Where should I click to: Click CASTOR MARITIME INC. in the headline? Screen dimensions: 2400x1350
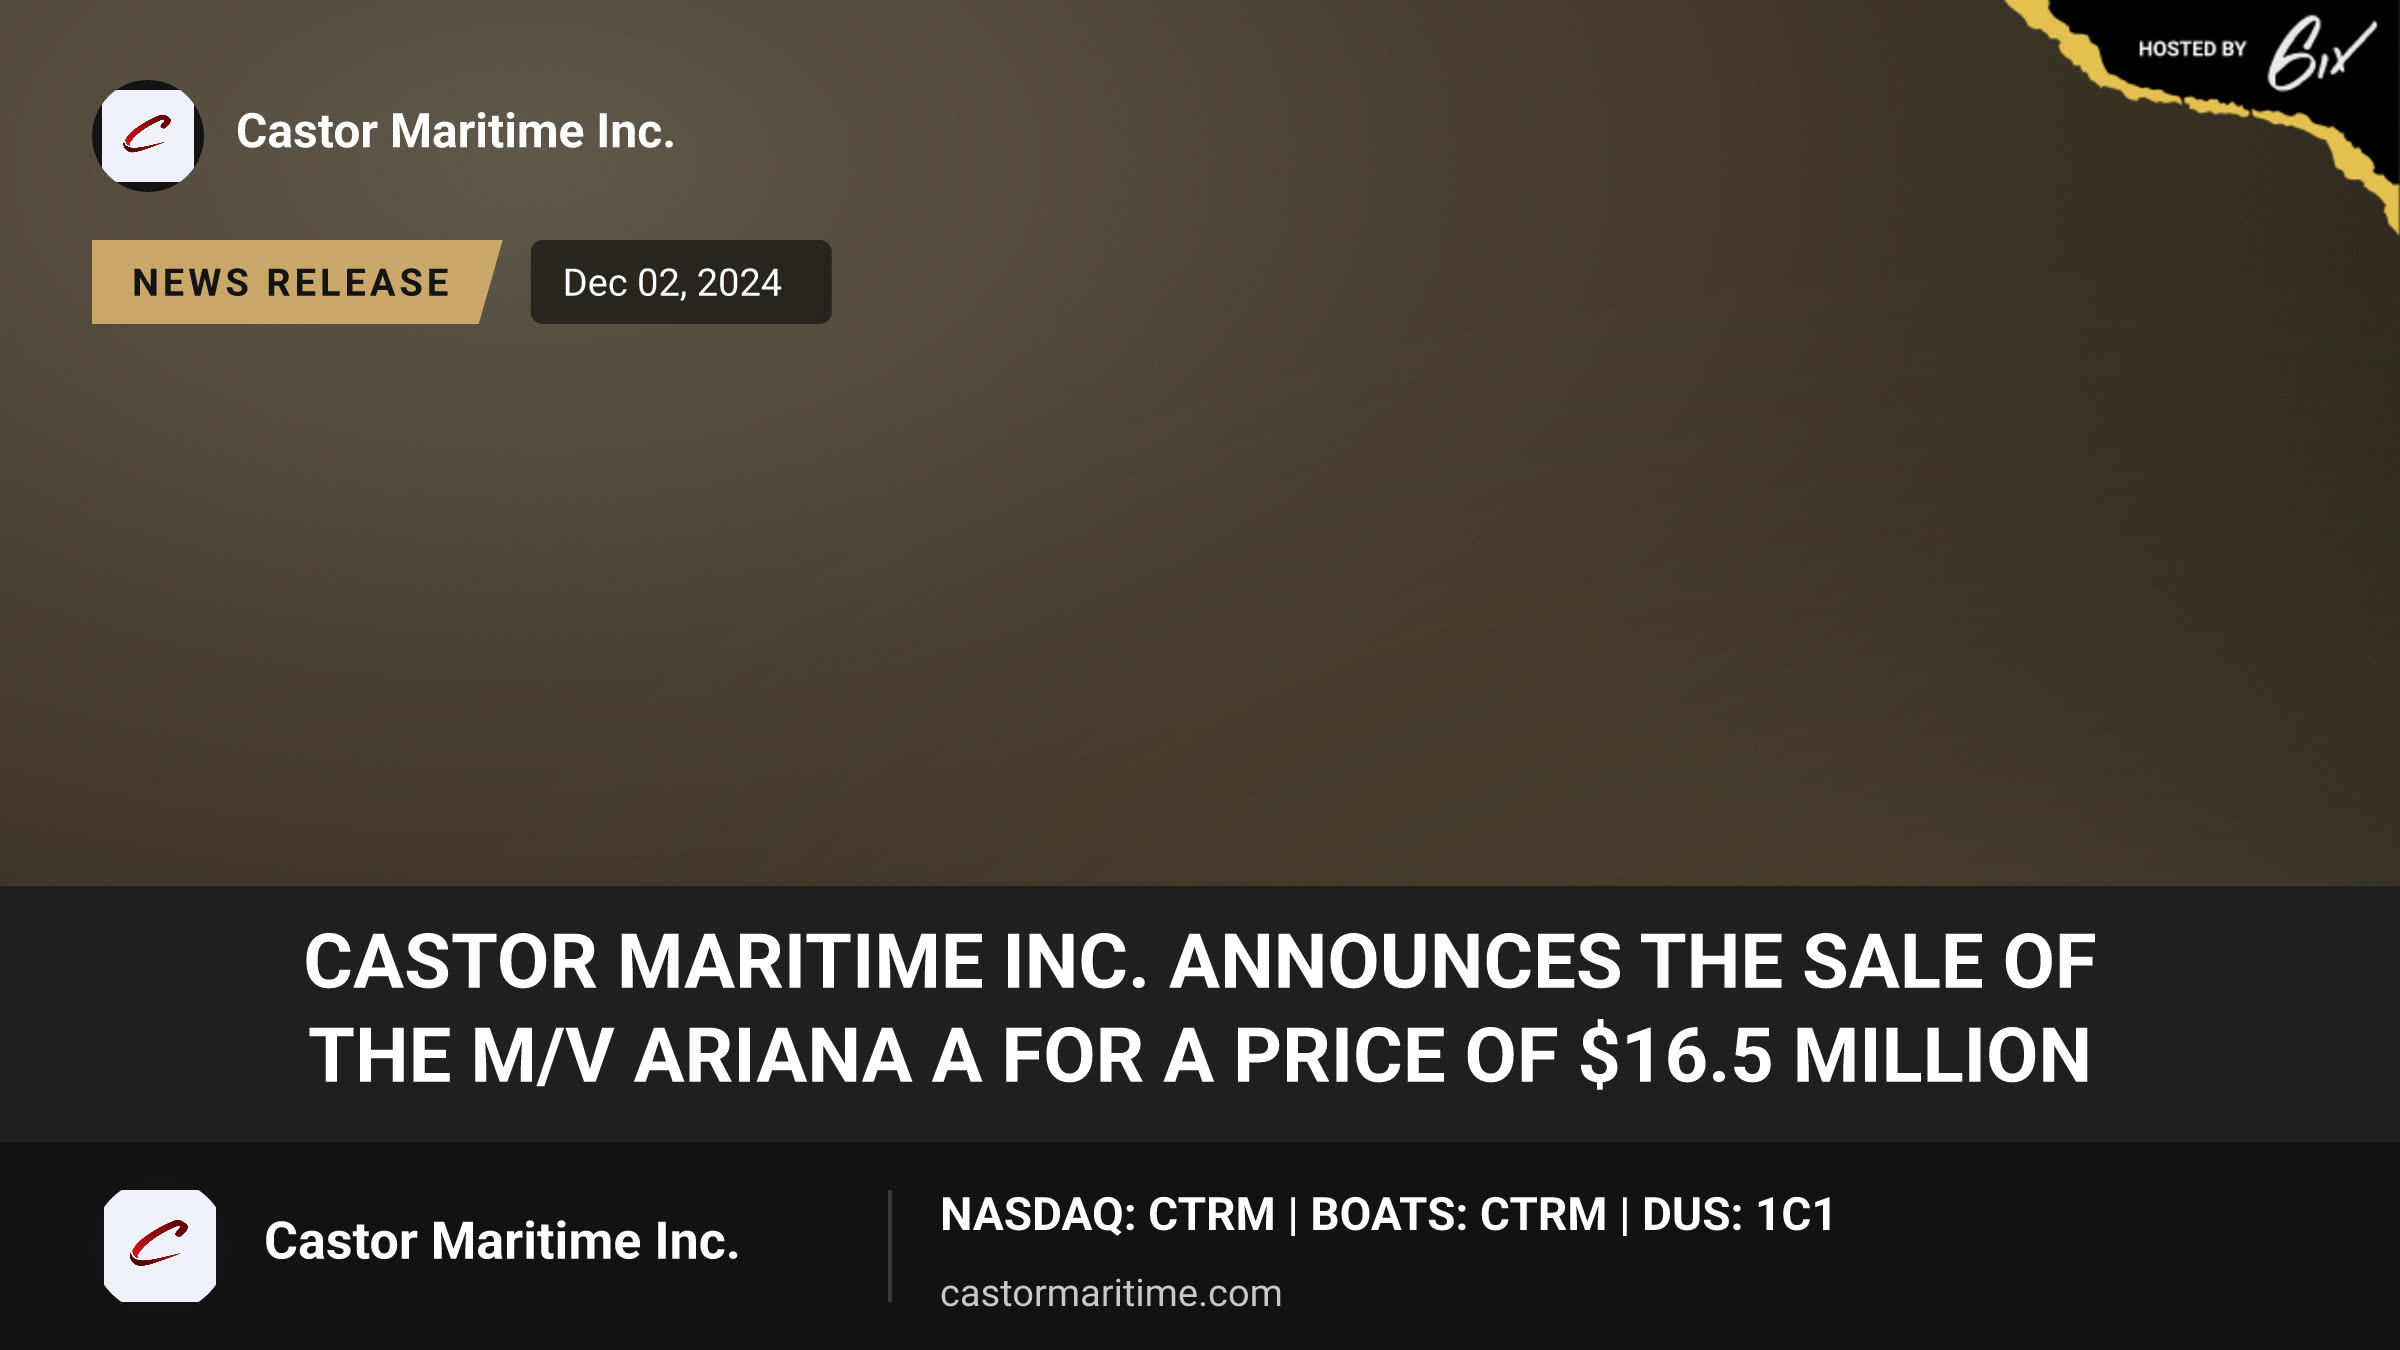pyautogui.click(x=726, y=962)
